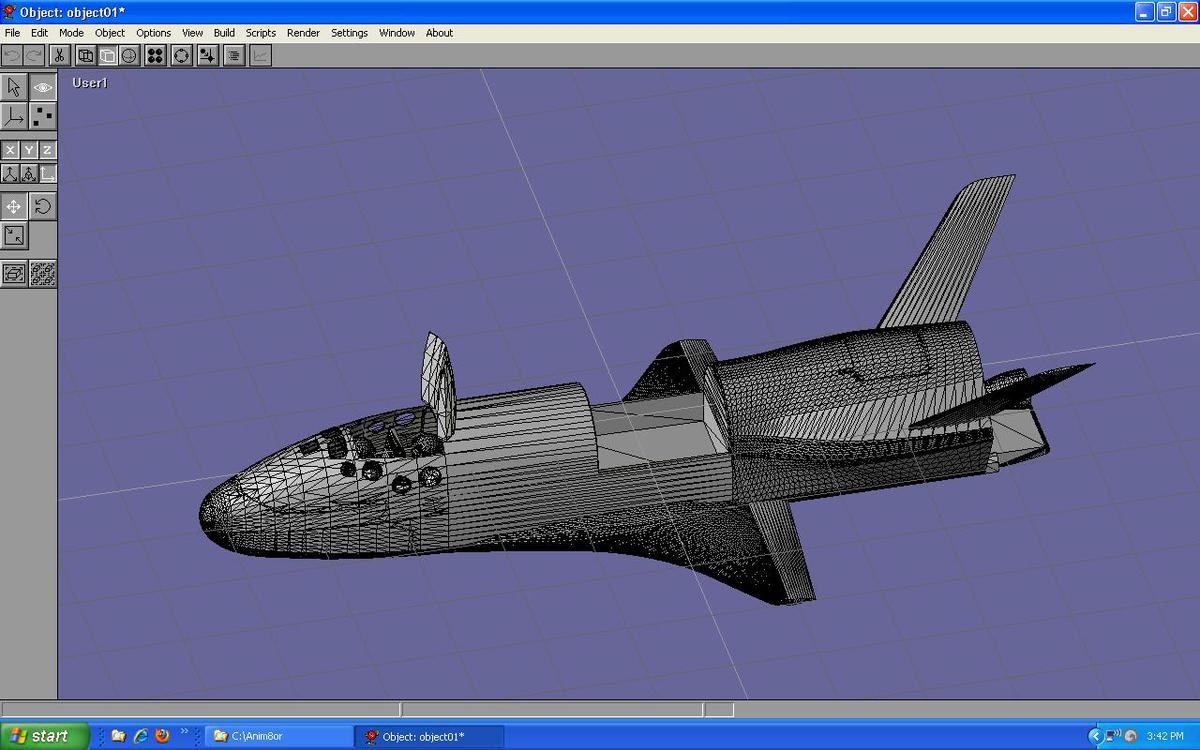Screen dimensions: 1200x750
Task: Open the File menu
Action: point(12,33)
